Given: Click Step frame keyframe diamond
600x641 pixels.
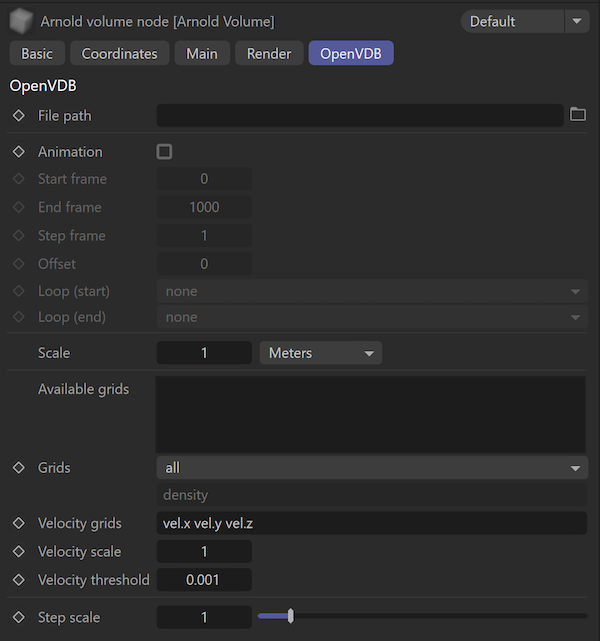Looking at the screenshot, I should pos(19,235).
